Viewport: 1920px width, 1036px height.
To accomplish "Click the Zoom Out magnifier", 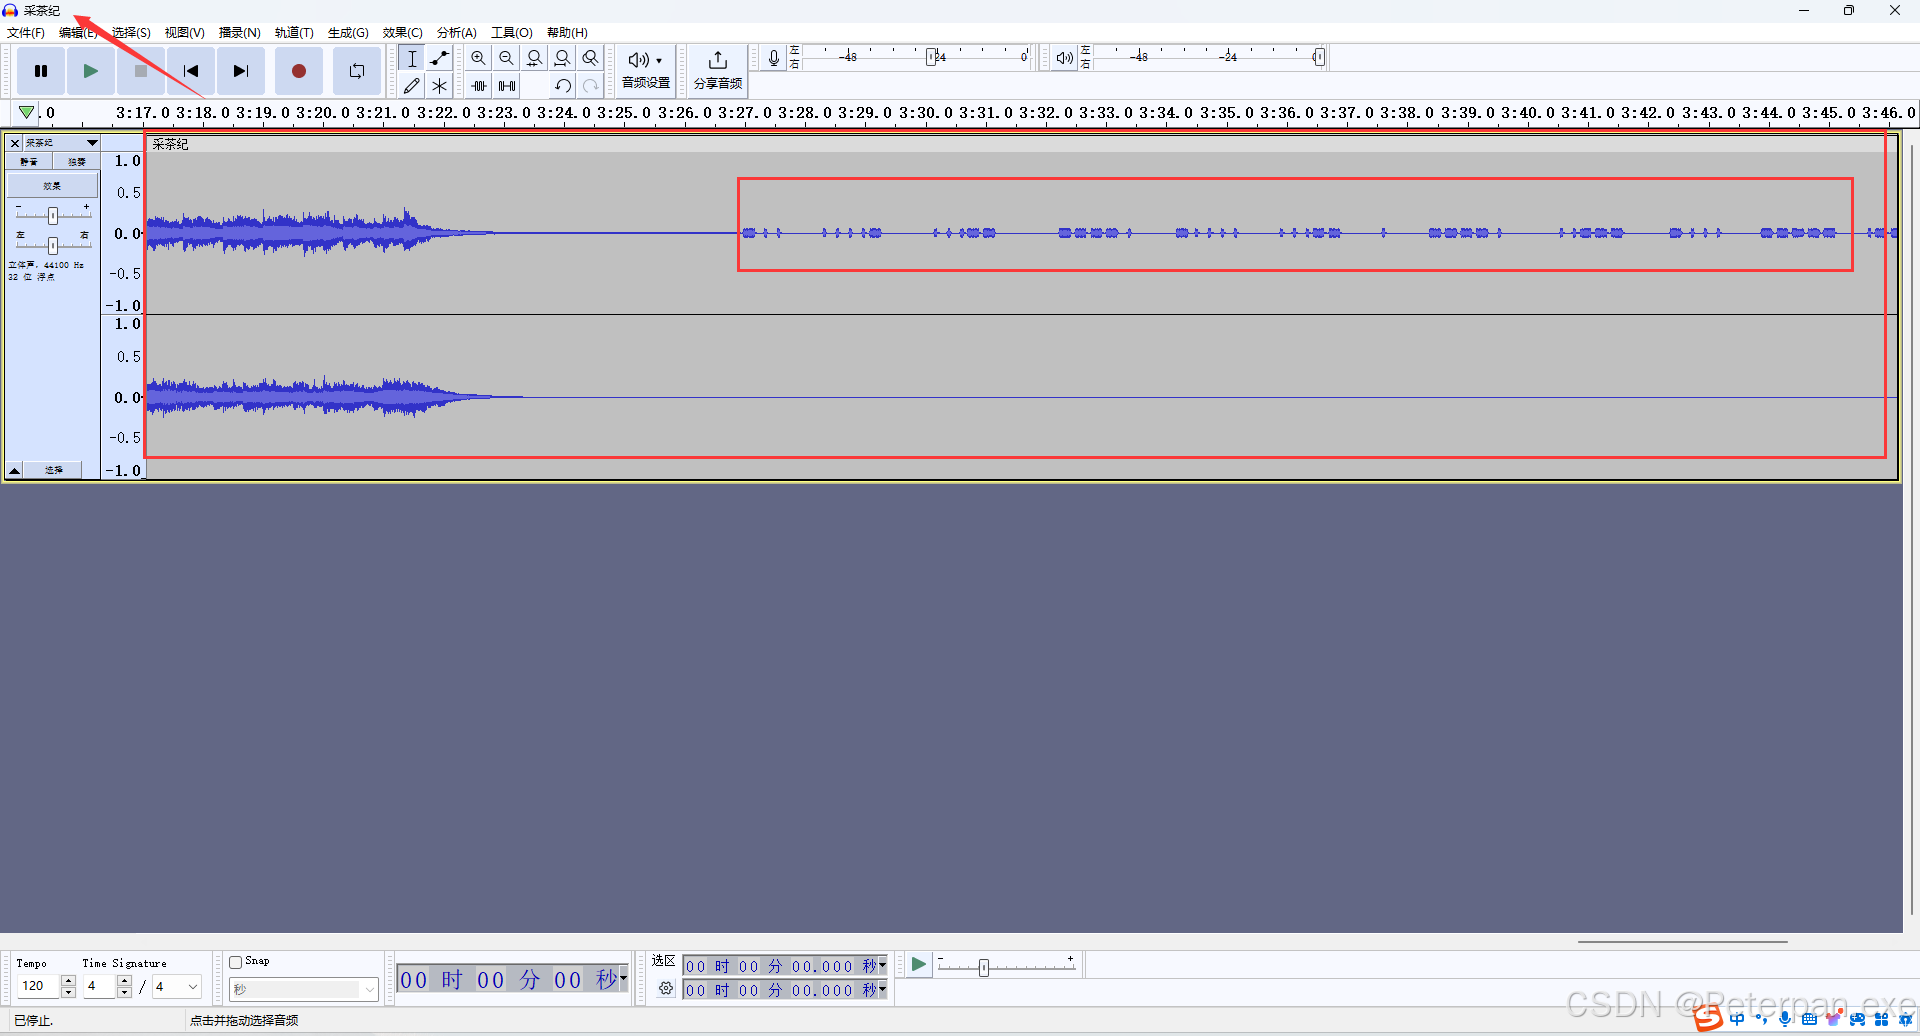I will [x=507, y=58].
